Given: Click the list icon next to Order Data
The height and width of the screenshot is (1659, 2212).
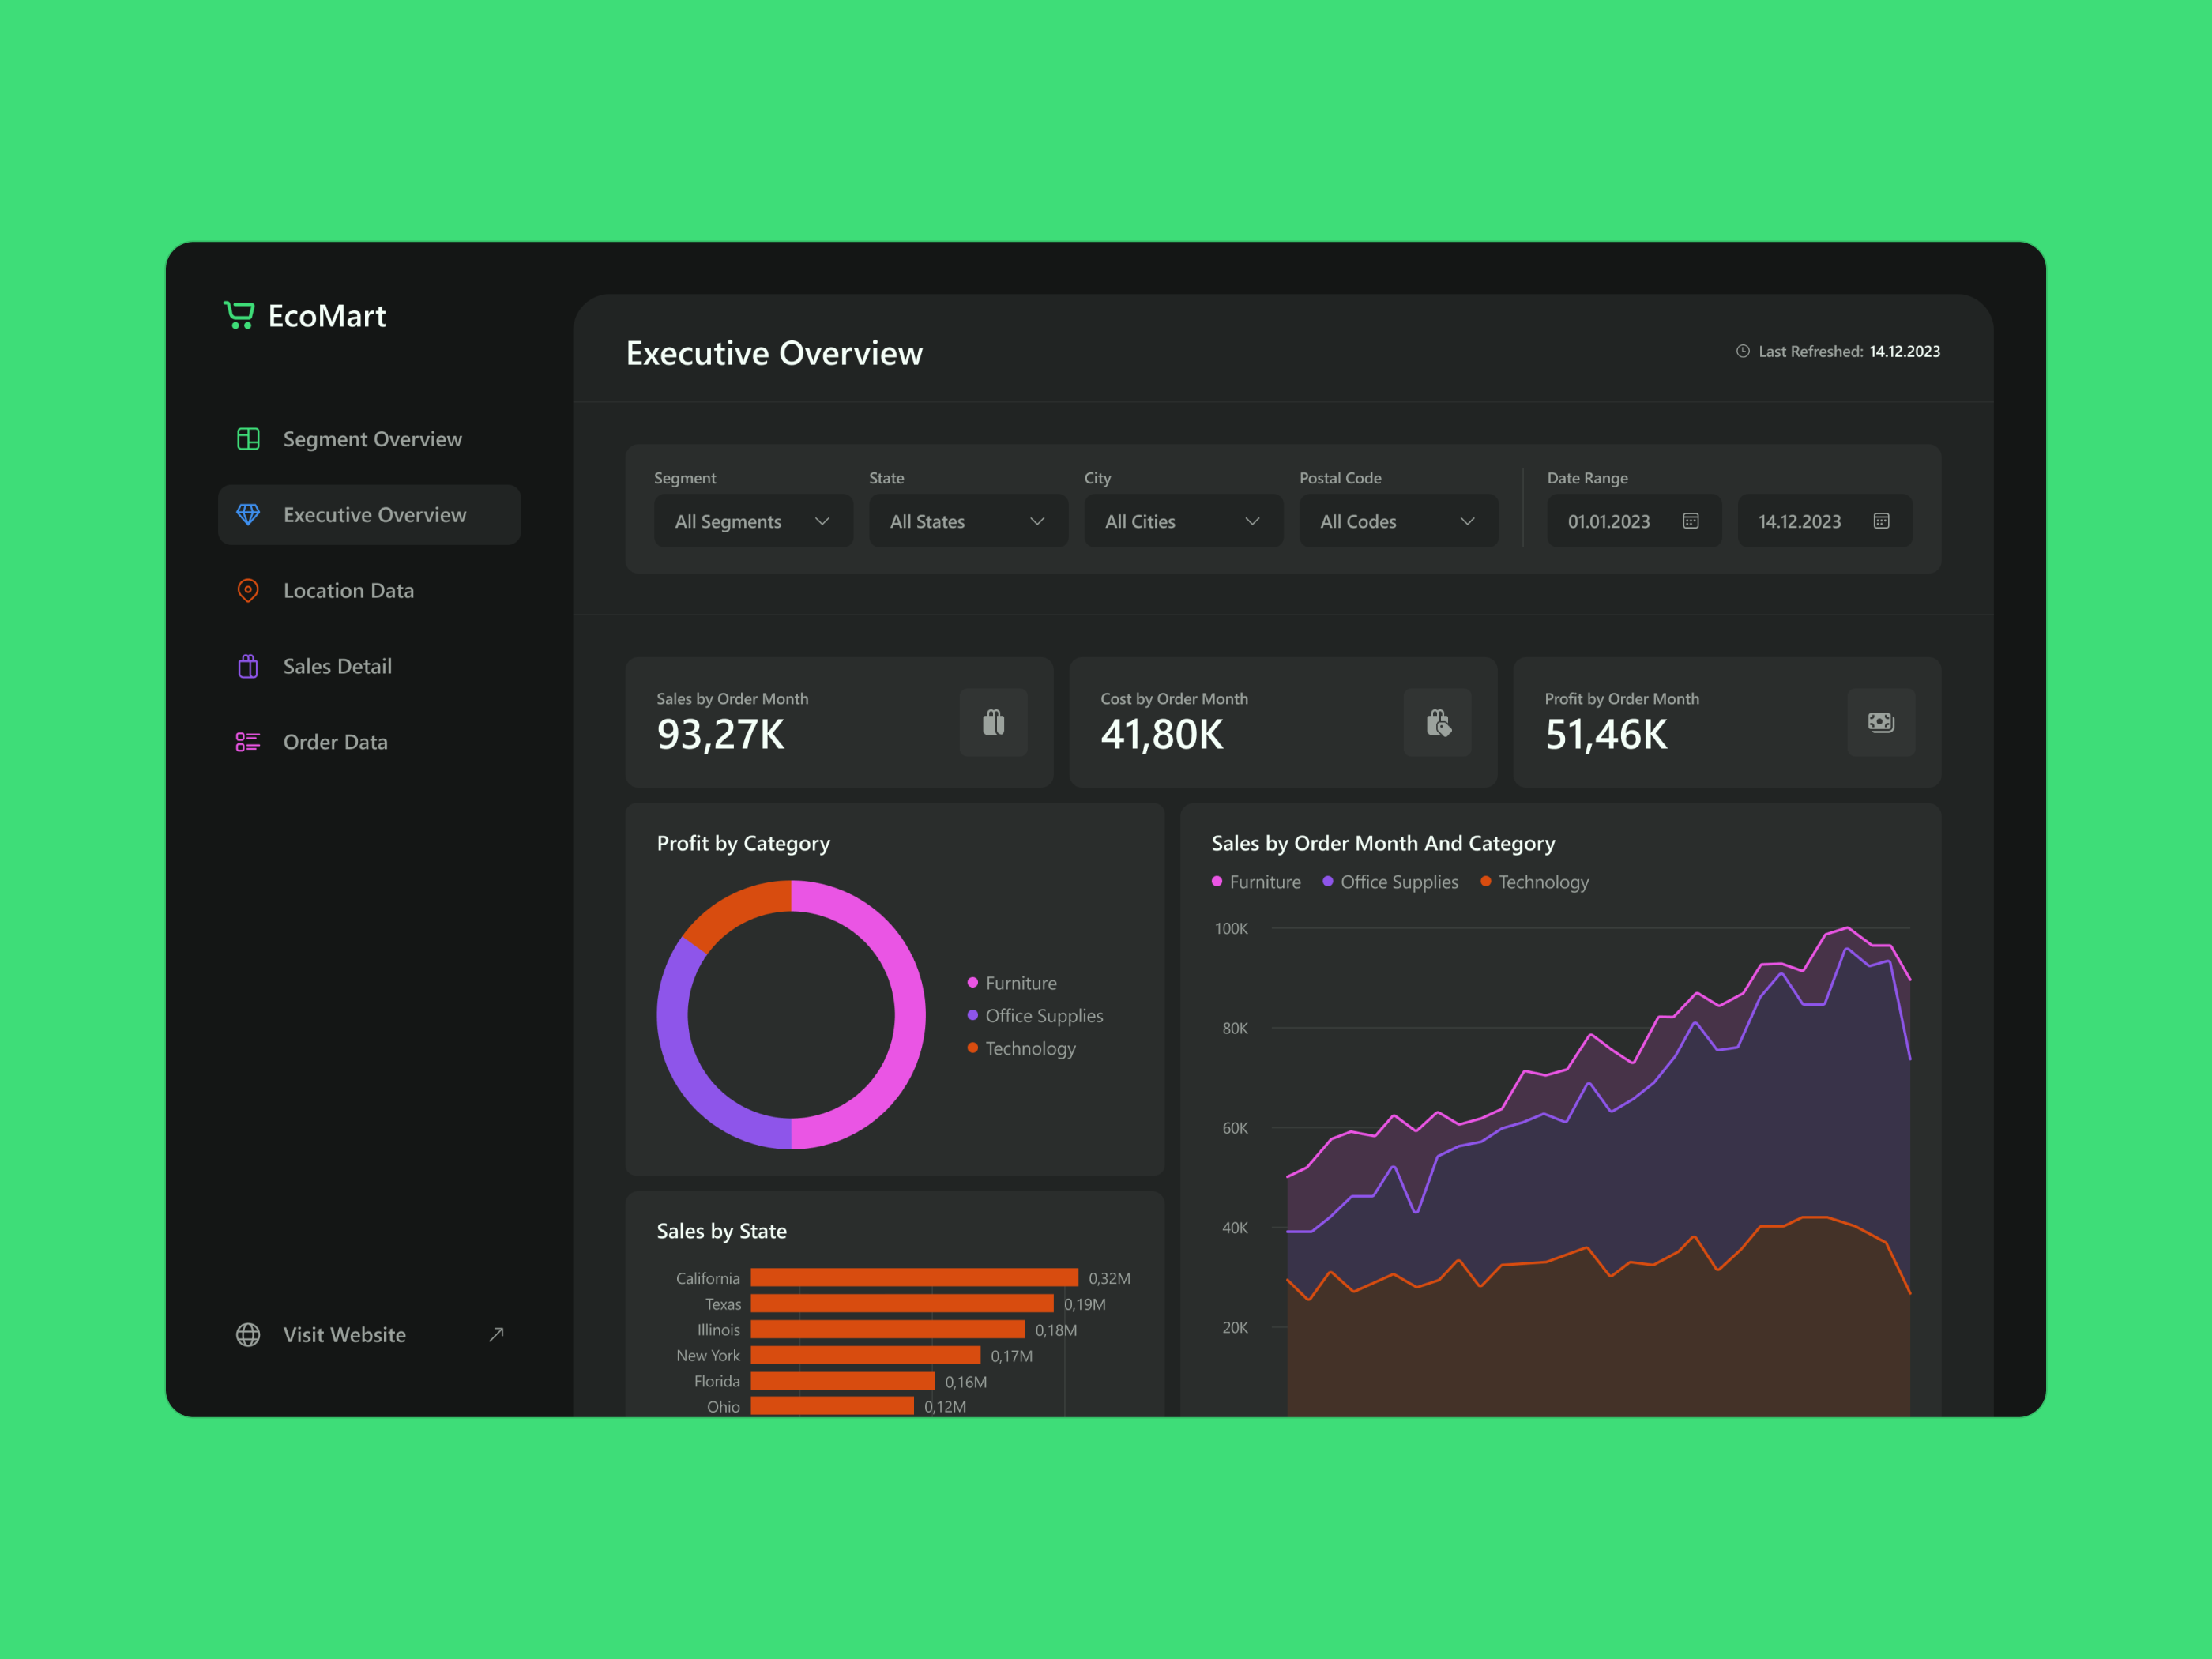Looking at the screenshot, I should (x=247, y=741).
